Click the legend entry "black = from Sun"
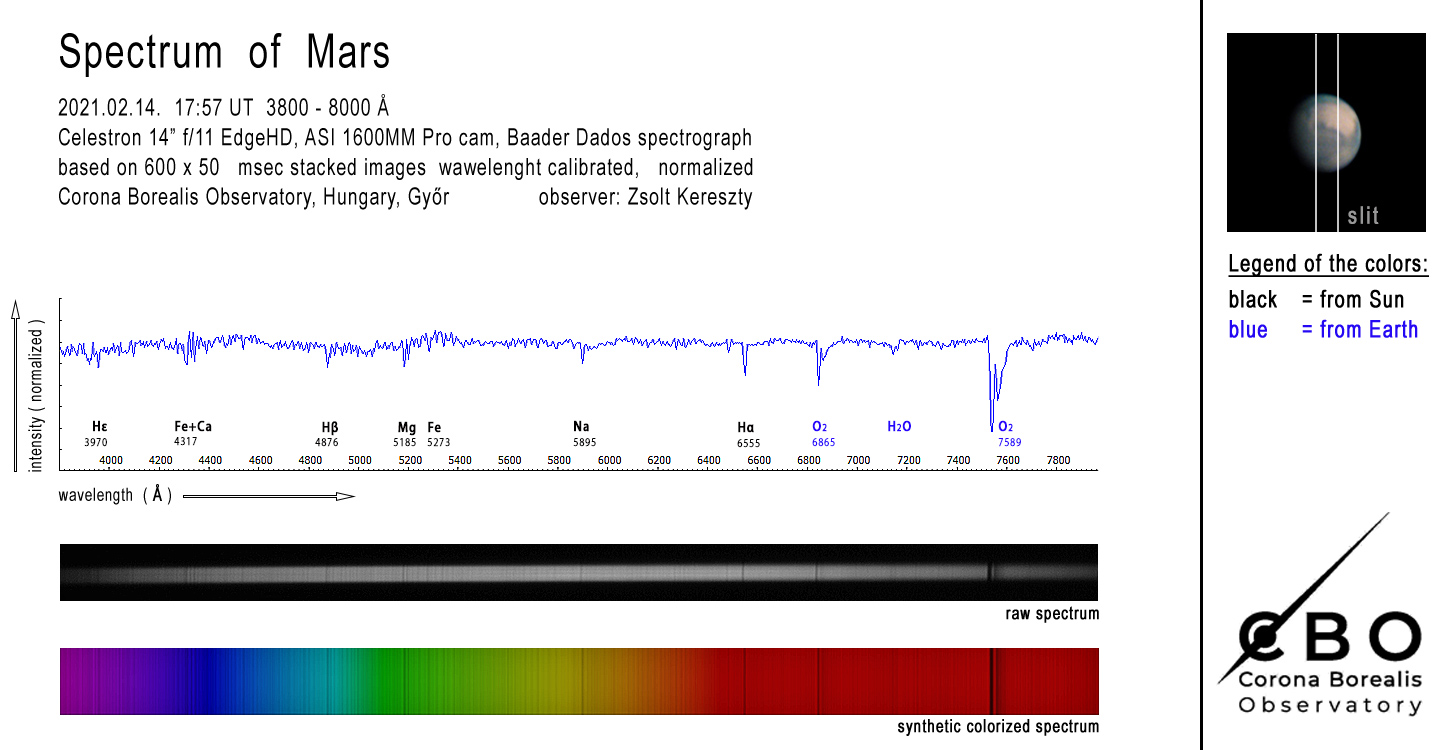The width and height of the screenshot is (1450, 750). 1316,299
